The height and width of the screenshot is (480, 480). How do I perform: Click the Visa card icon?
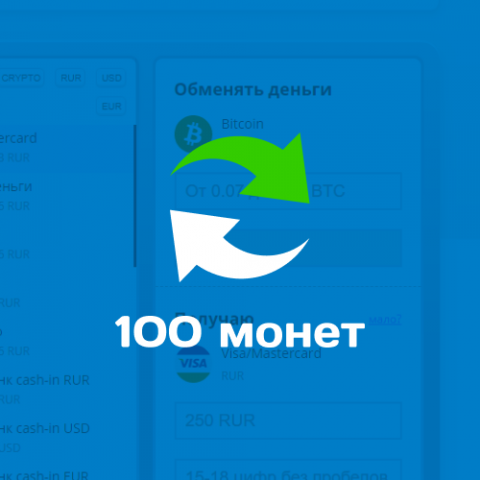click(x=193, y=364)
